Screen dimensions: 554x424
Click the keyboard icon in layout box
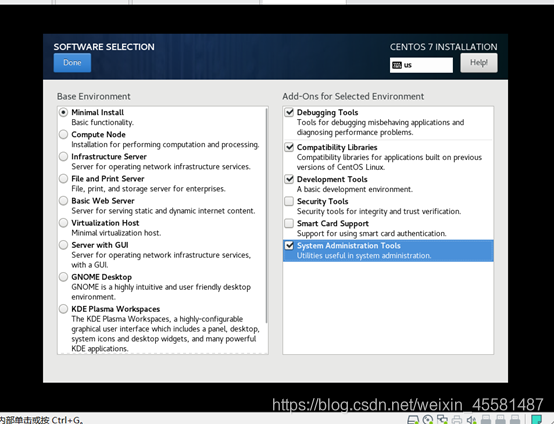click(397, 65)
